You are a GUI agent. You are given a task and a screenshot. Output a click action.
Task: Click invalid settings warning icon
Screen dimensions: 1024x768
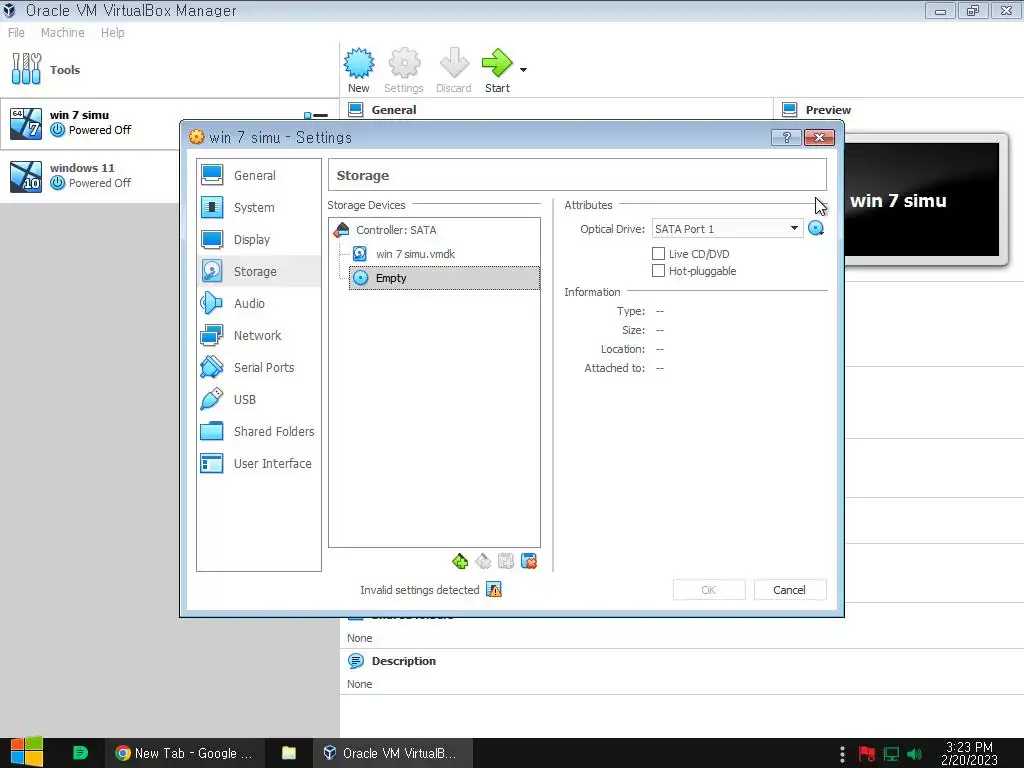(x=494, y=590)
